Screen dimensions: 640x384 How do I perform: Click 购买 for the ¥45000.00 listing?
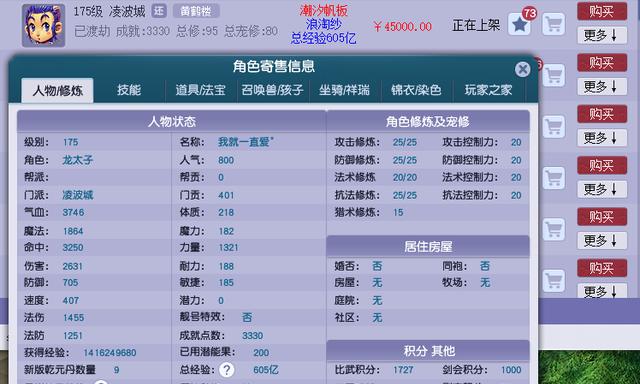coord(602,11)
